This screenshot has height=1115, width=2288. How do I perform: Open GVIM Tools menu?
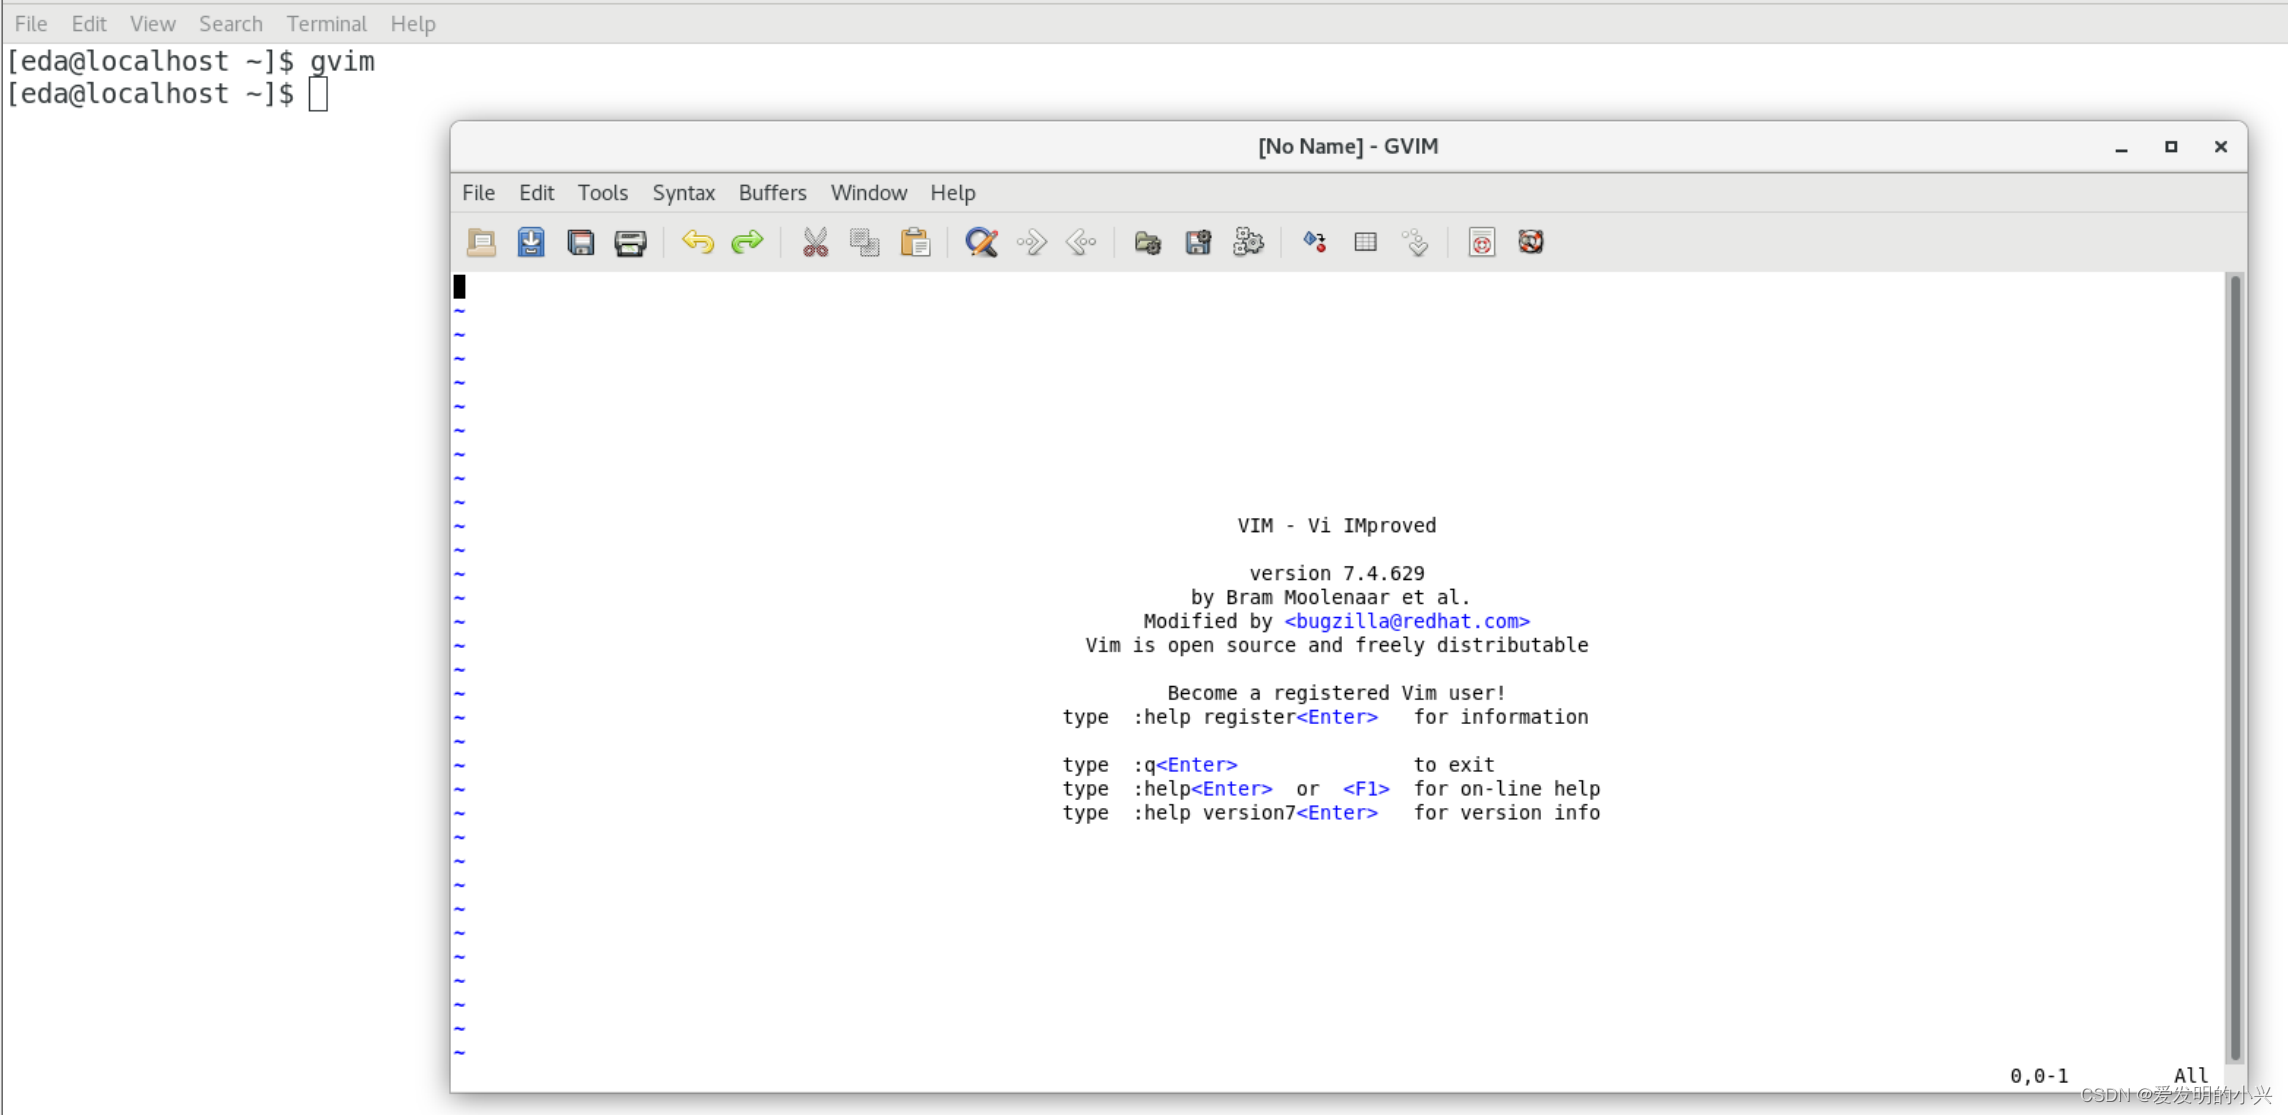point(602,193)
